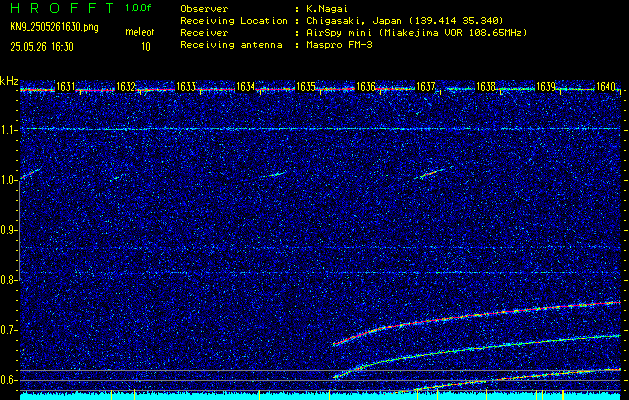629x400 pixels.
Task: Click the kHz axis unit label
Action: click(9, 81)
